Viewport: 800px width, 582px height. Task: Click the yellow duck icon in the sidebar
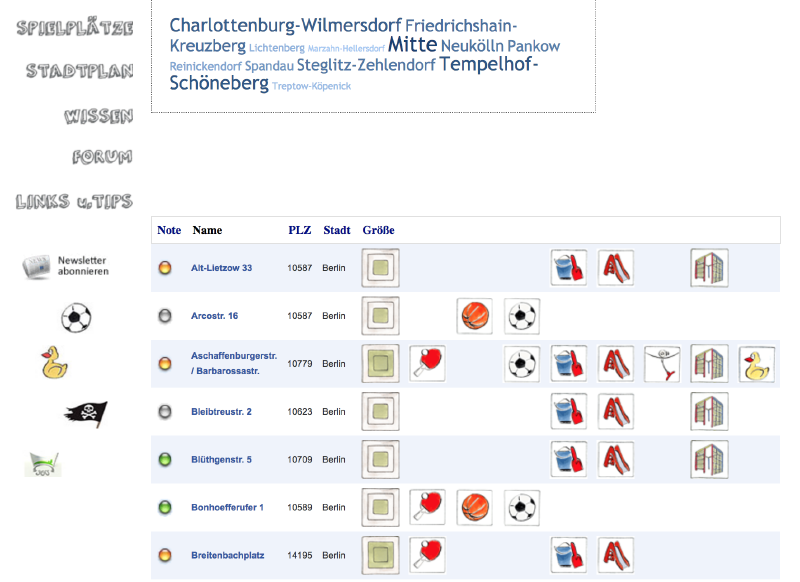pyautogui.click(x=54, y=363)
